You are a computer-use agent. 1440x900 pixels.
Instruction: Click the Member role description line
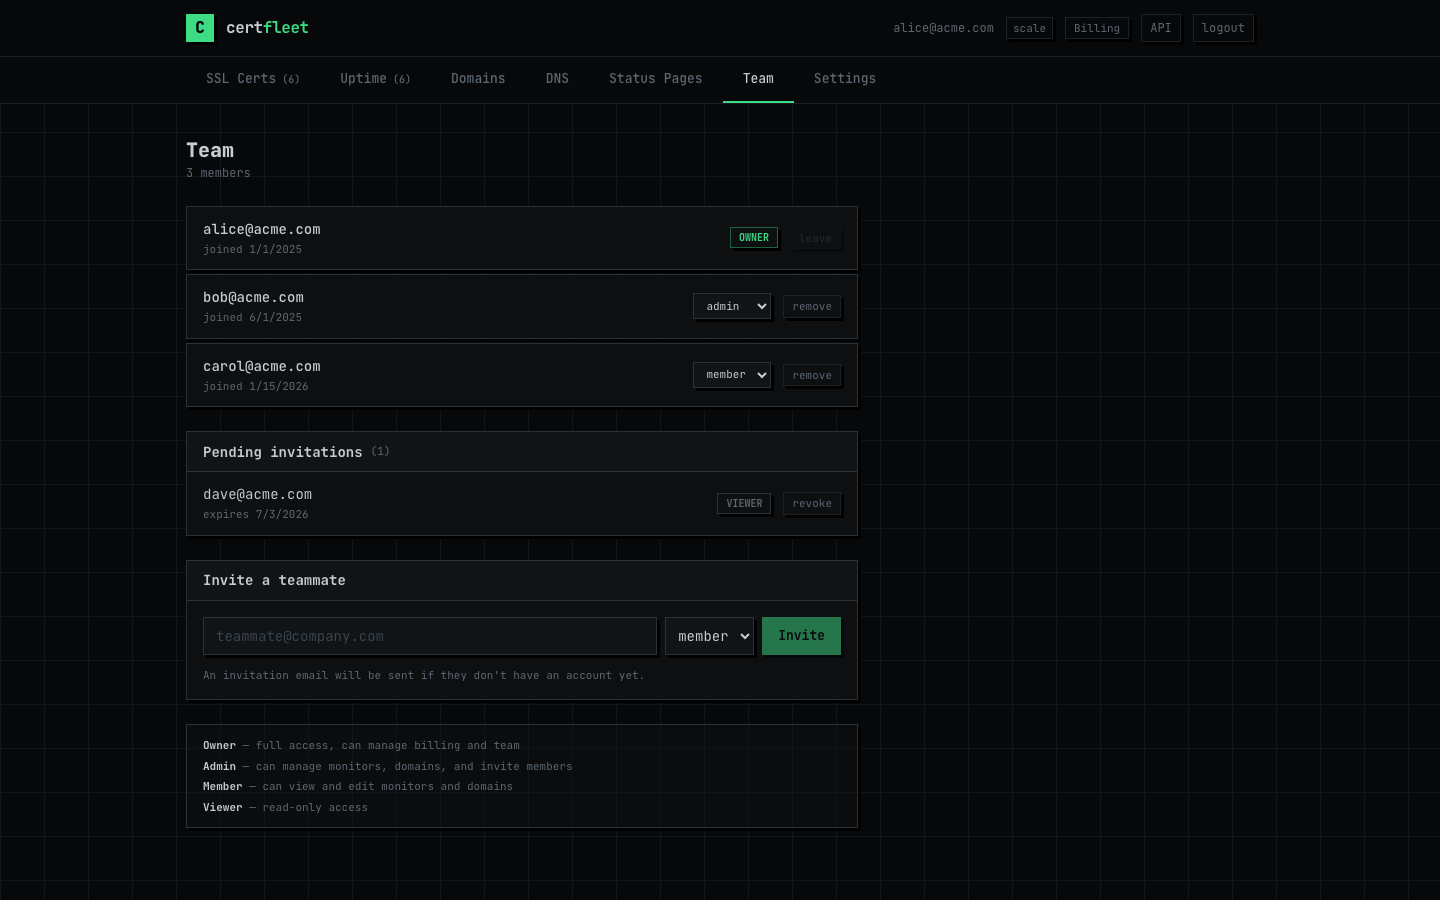tap(358, 787)
